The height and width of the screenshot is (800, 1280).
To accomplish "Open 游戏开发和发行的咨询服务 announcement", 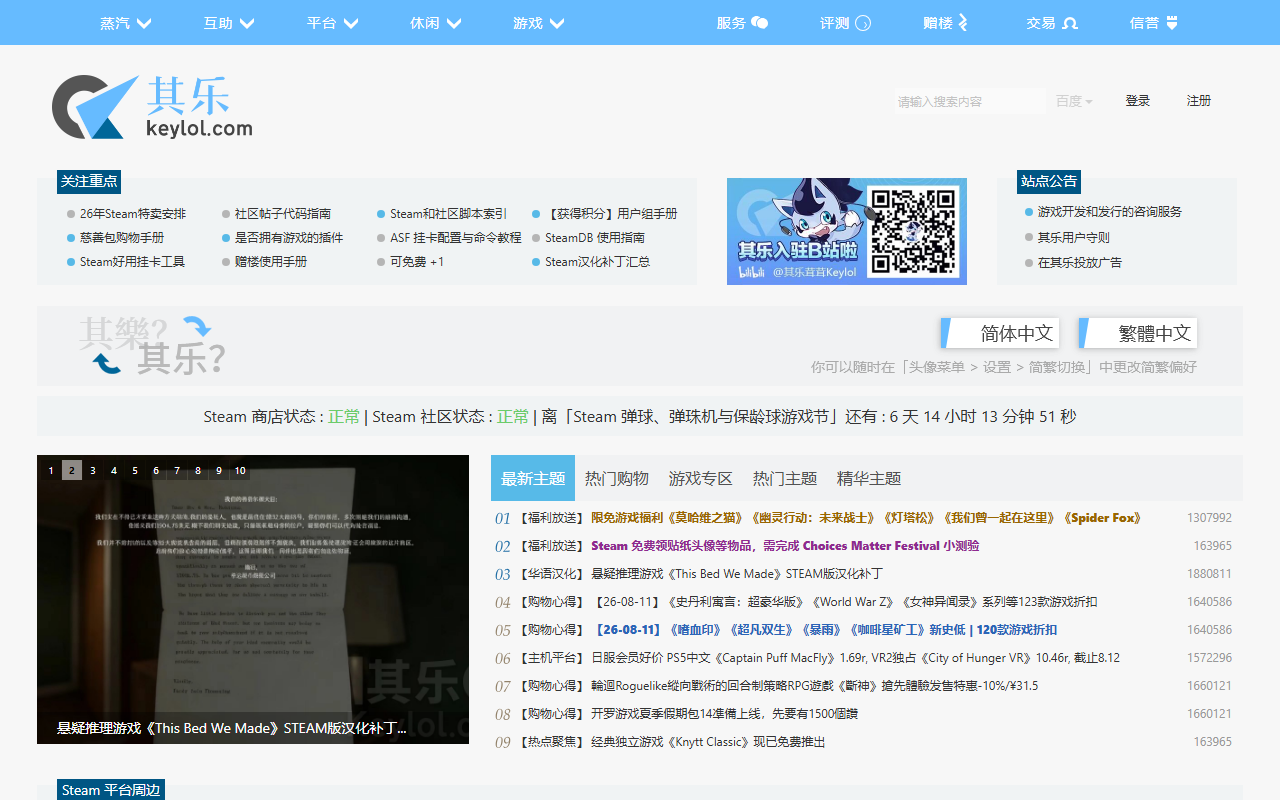I will 1110,212.
